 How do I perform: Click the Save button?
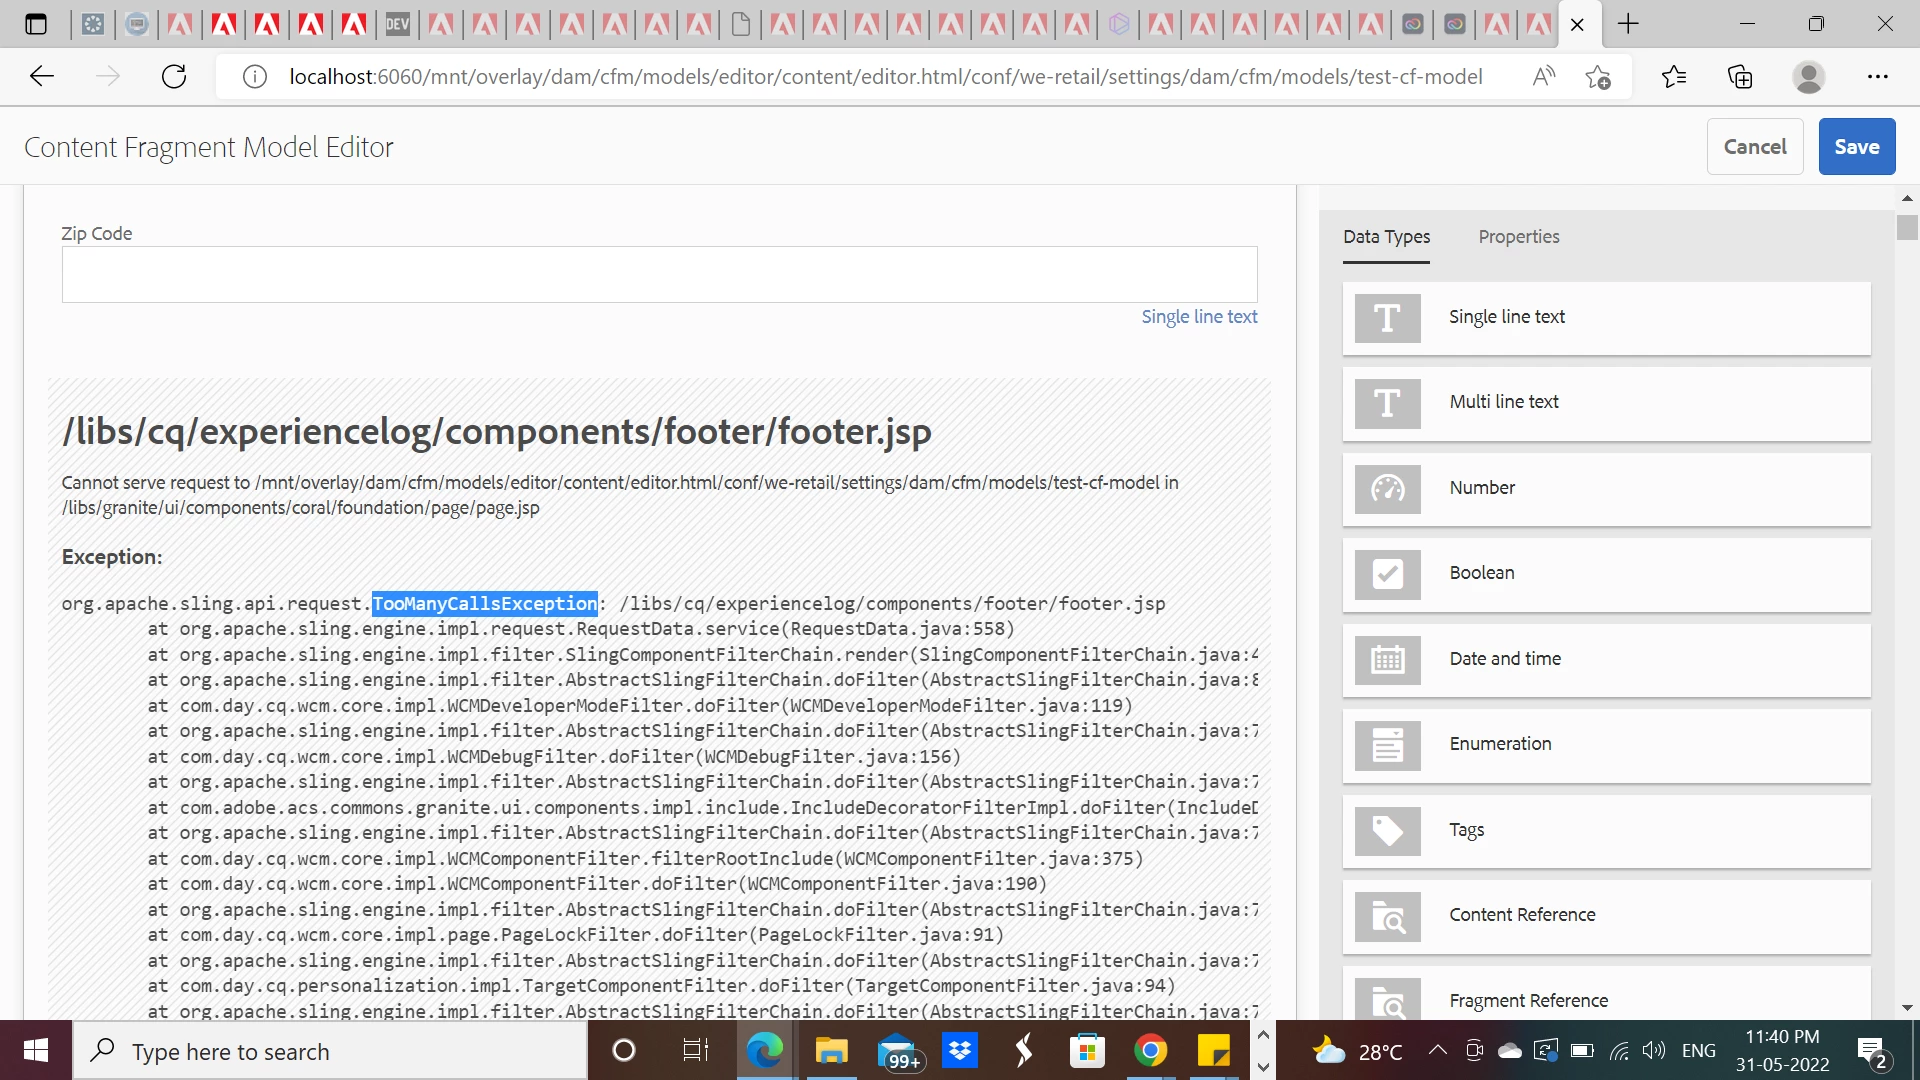pyautogui.click(x=1856, y=147)
